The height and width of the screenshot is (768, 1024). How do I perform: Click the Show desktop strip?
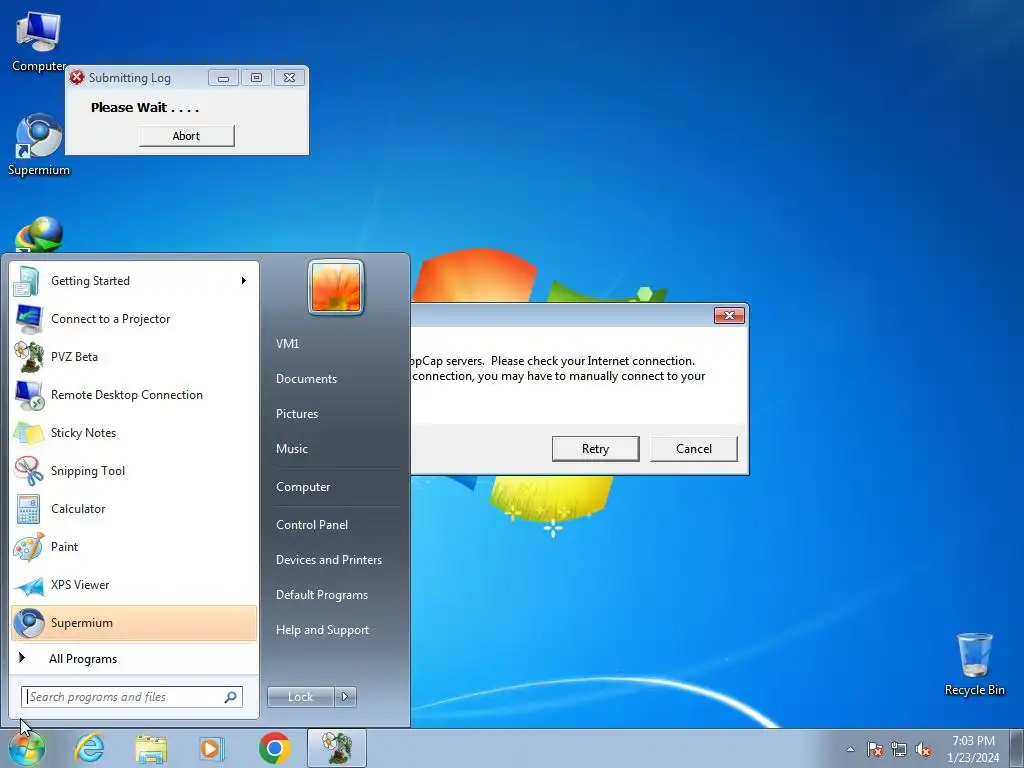(1017, 748)
